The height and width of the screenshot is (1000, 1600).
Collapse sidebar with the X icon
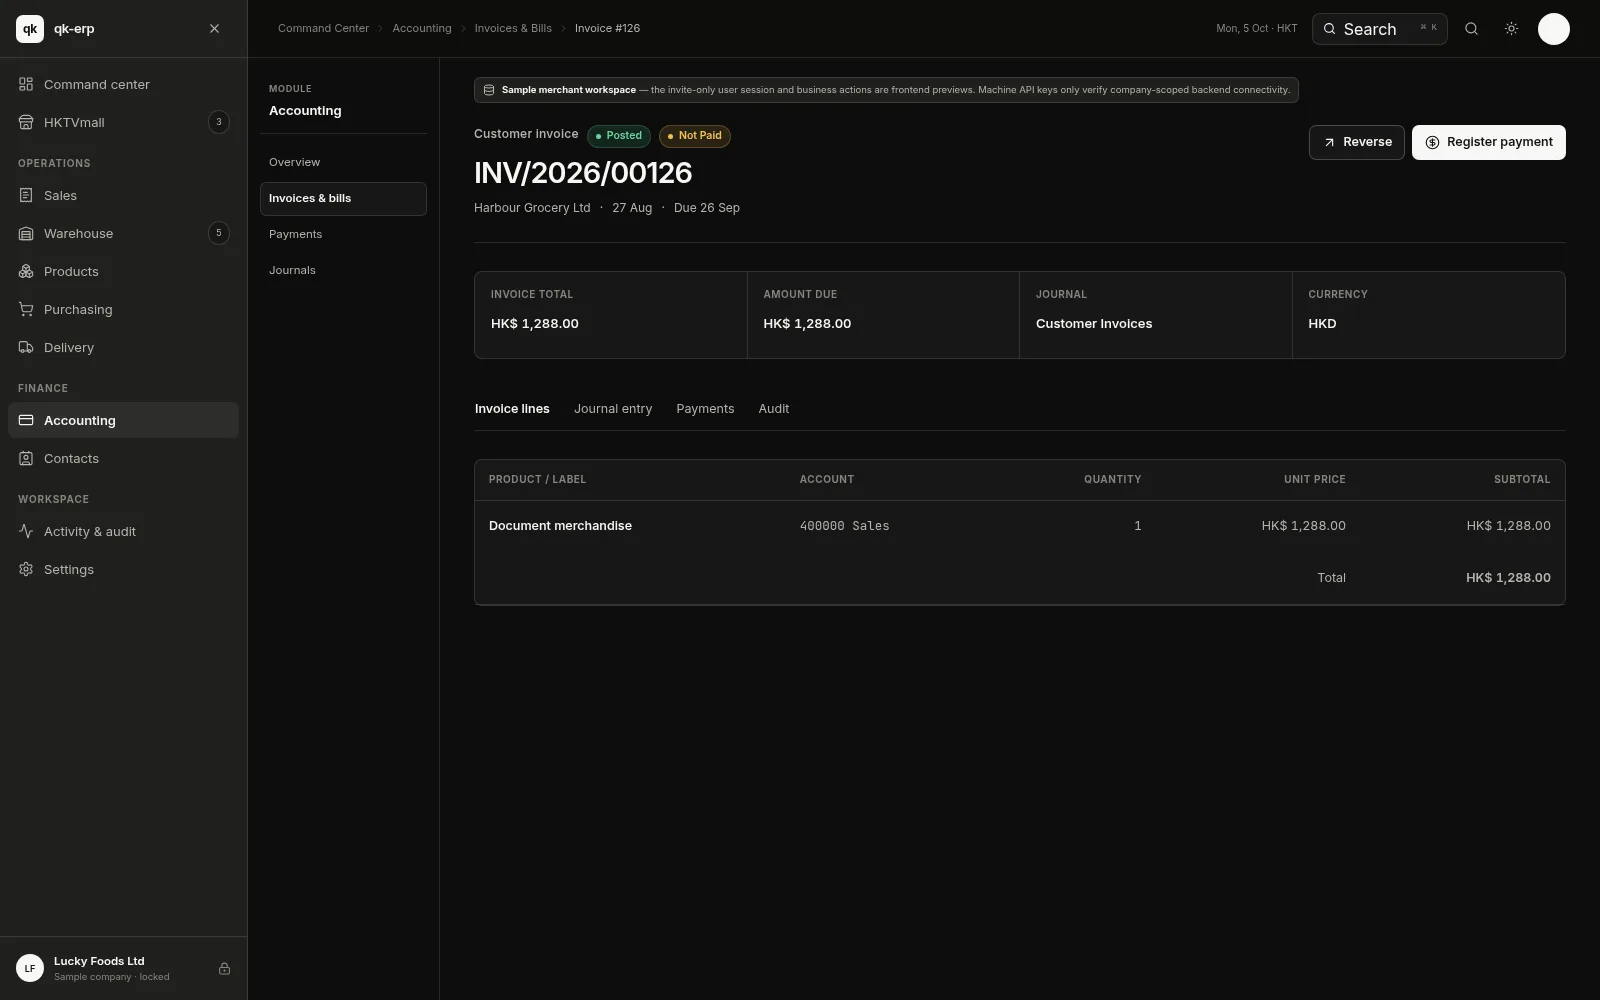click(214, 29)
